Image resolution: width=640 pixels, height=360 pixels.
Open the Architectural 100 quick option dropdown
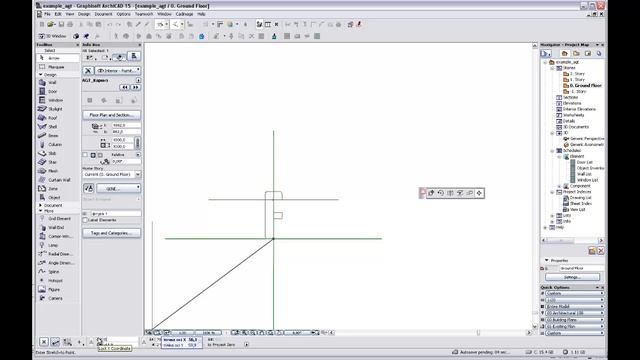[x=575, y=313]
